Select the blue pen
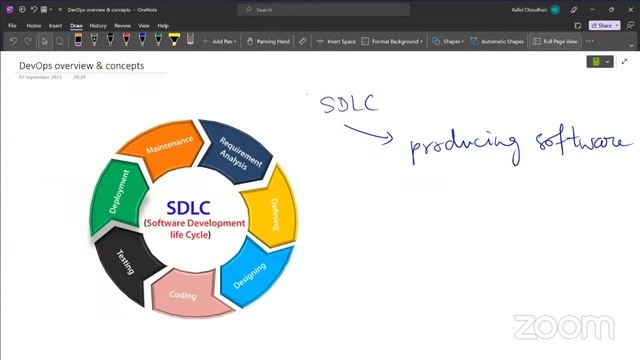Image resolution: width=640 pixels, height=360 pixels. pyautogui.click(x=142, y=40)
